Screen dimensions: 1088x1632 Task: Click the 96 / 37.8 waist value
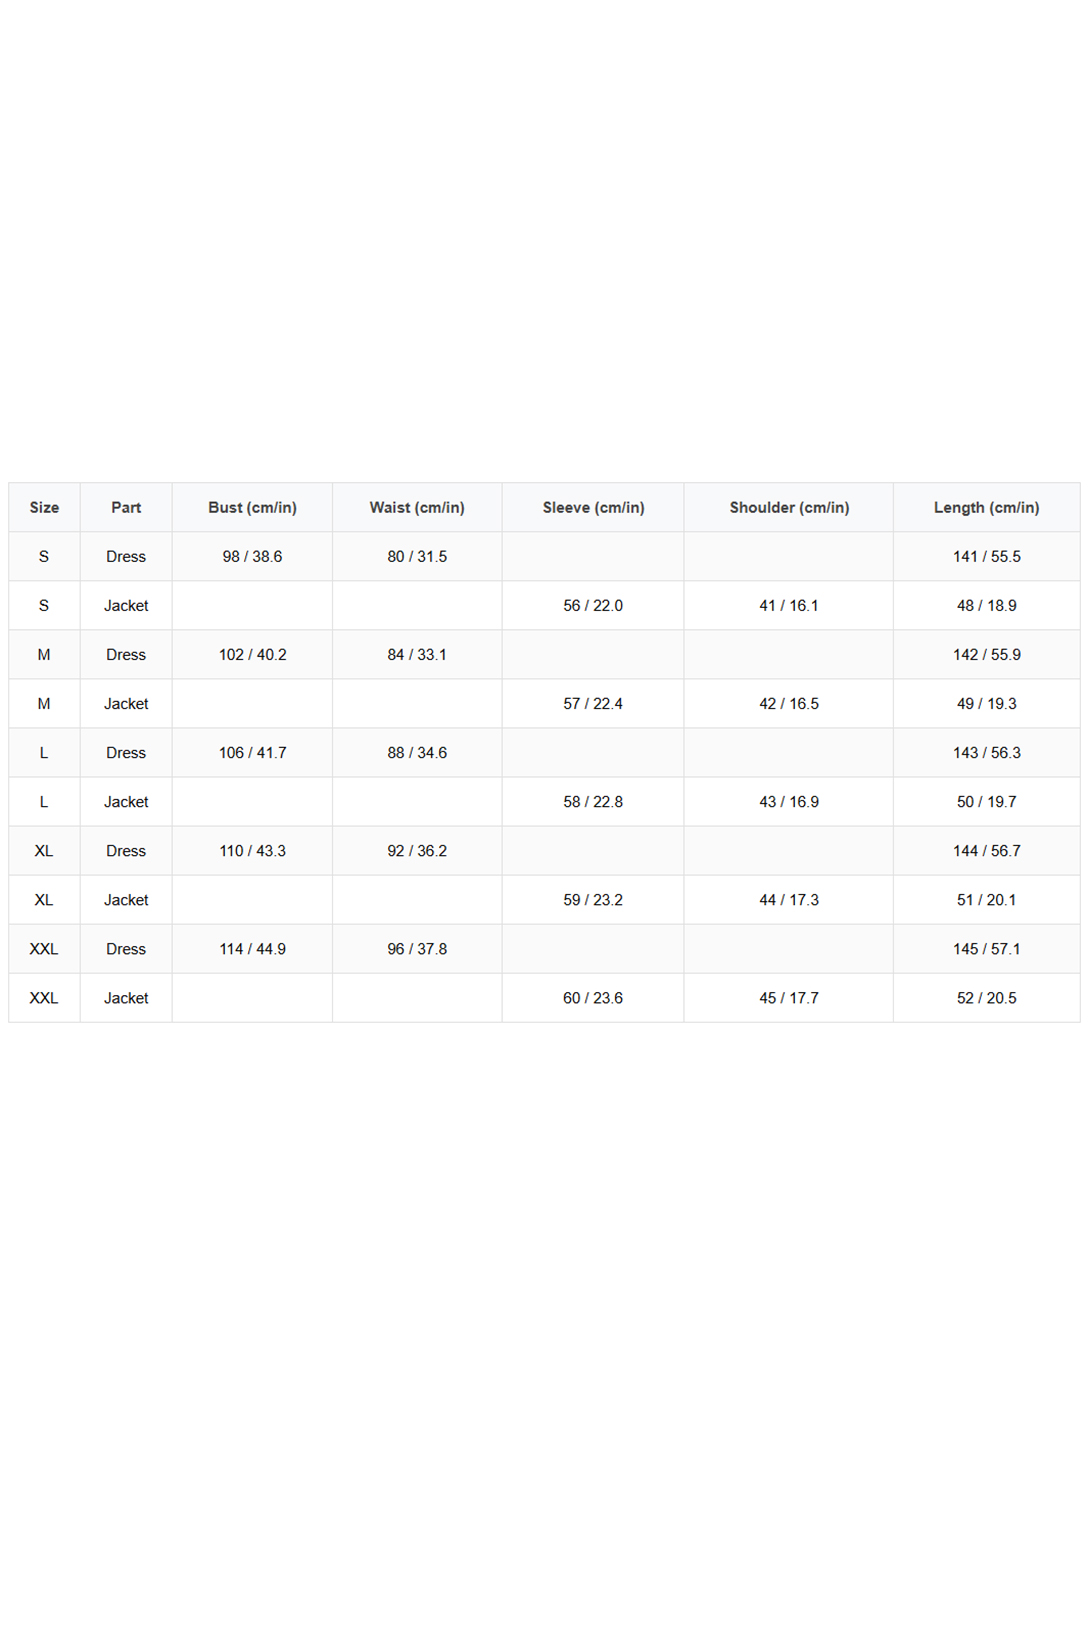[x=417, y=948]
